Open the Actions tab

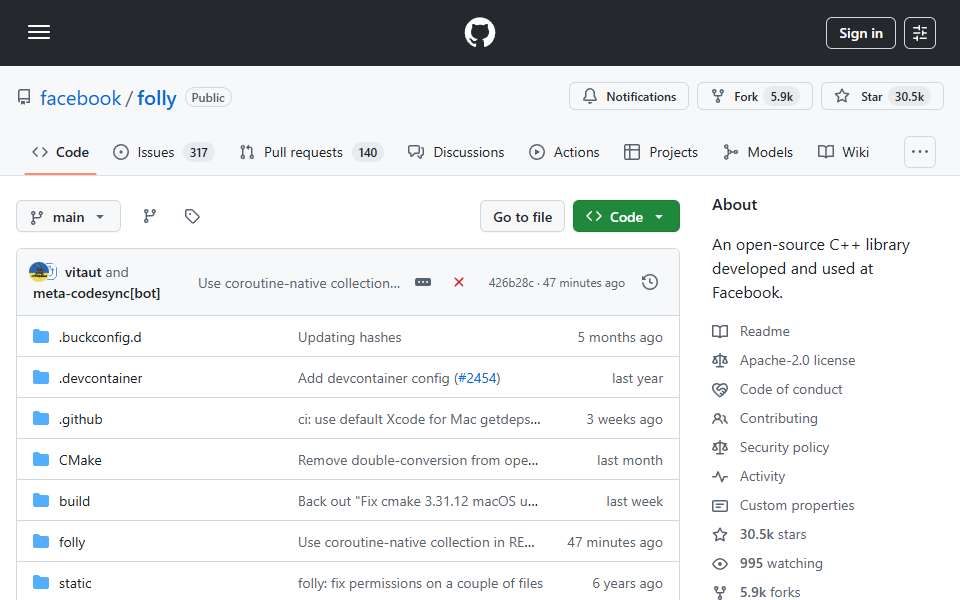(564, 152)
